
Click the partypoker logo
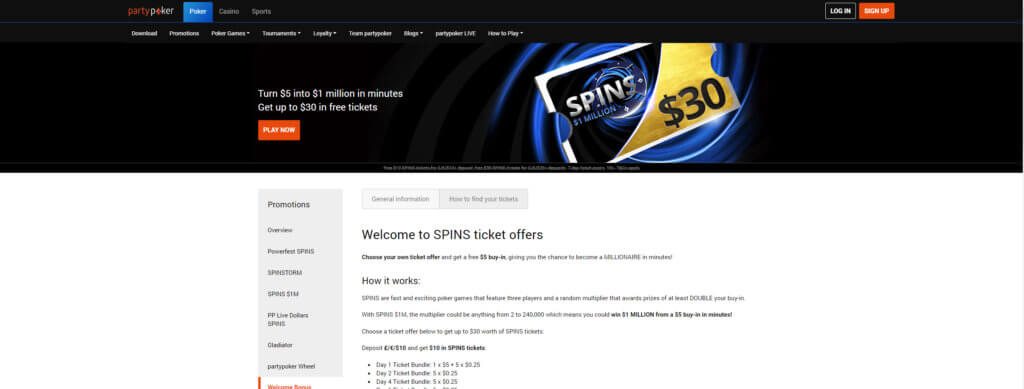151,11
